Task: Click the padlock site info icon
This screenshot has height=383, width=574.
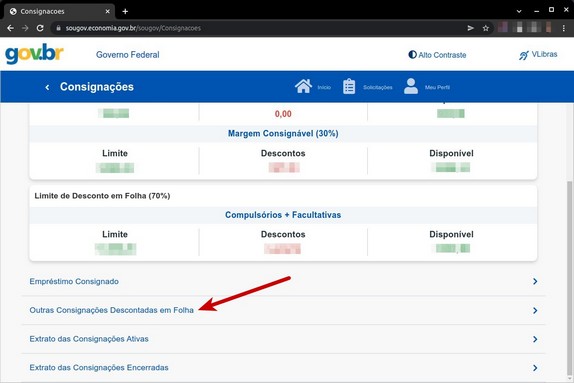Action: pyautogui.click(x=58, y=28)
